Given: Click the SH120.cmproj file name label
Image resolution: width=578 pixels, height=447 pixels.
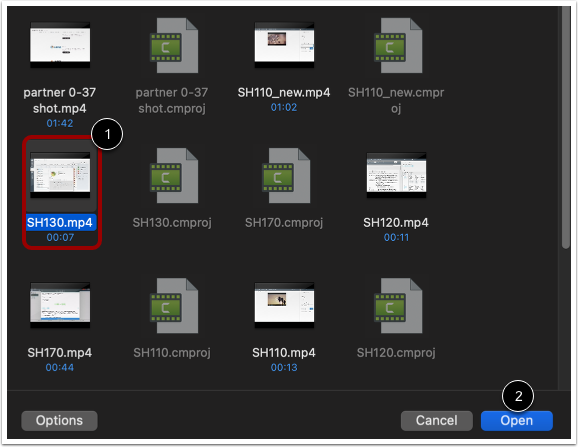Looking at the screenshot, I should click(x=396, y=353).
